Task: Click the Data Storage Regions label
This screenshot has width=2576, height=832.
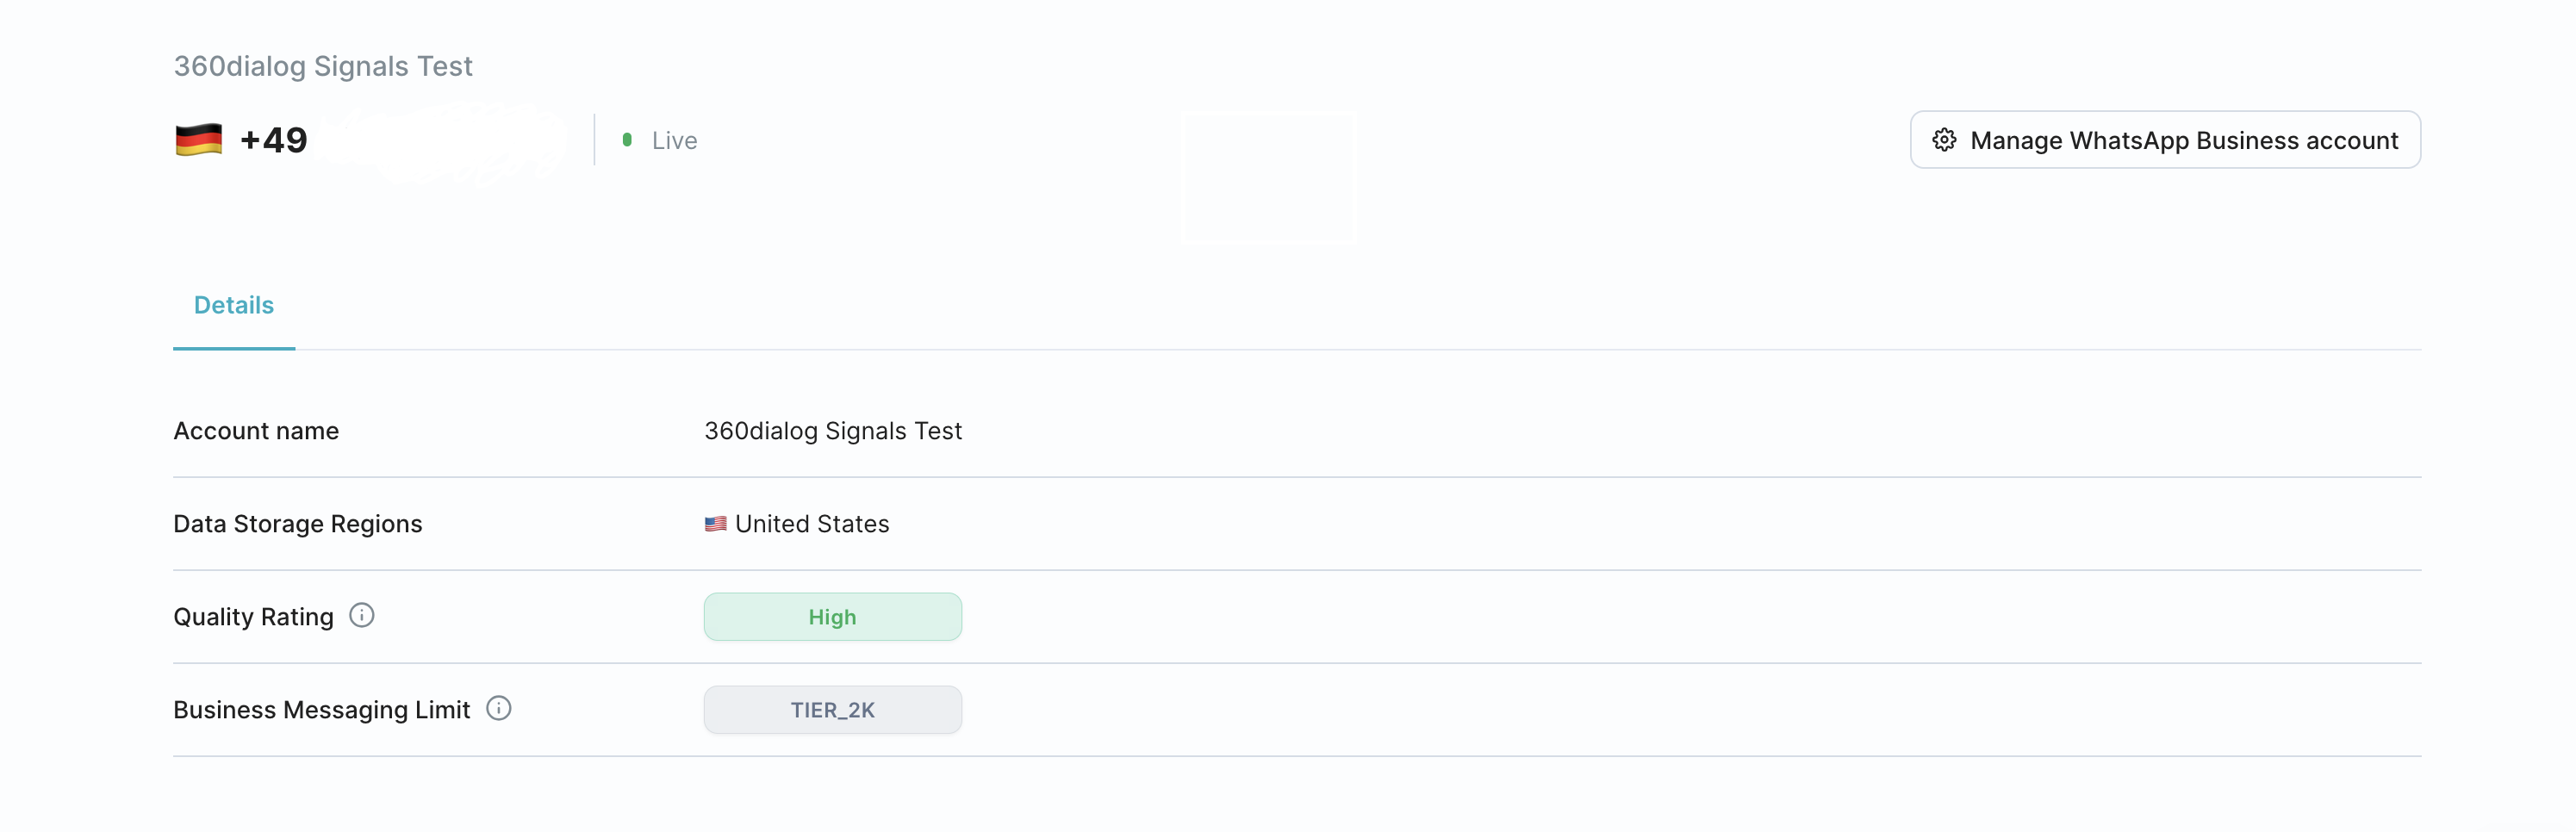Action: [297, 524]
